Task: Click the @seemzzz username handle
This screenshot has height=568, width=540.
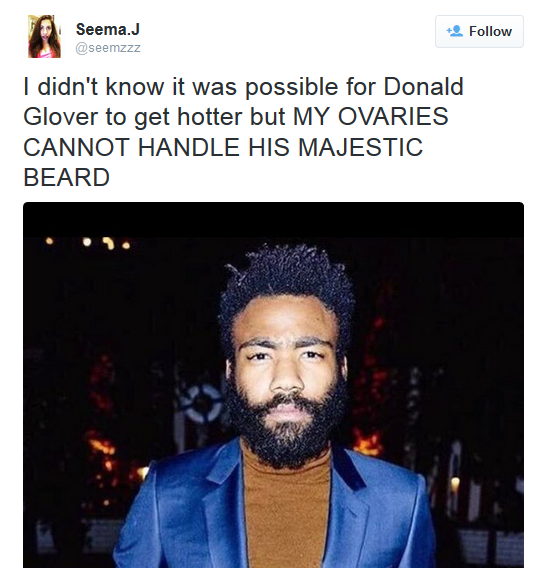Action: [x=108, y=48]
